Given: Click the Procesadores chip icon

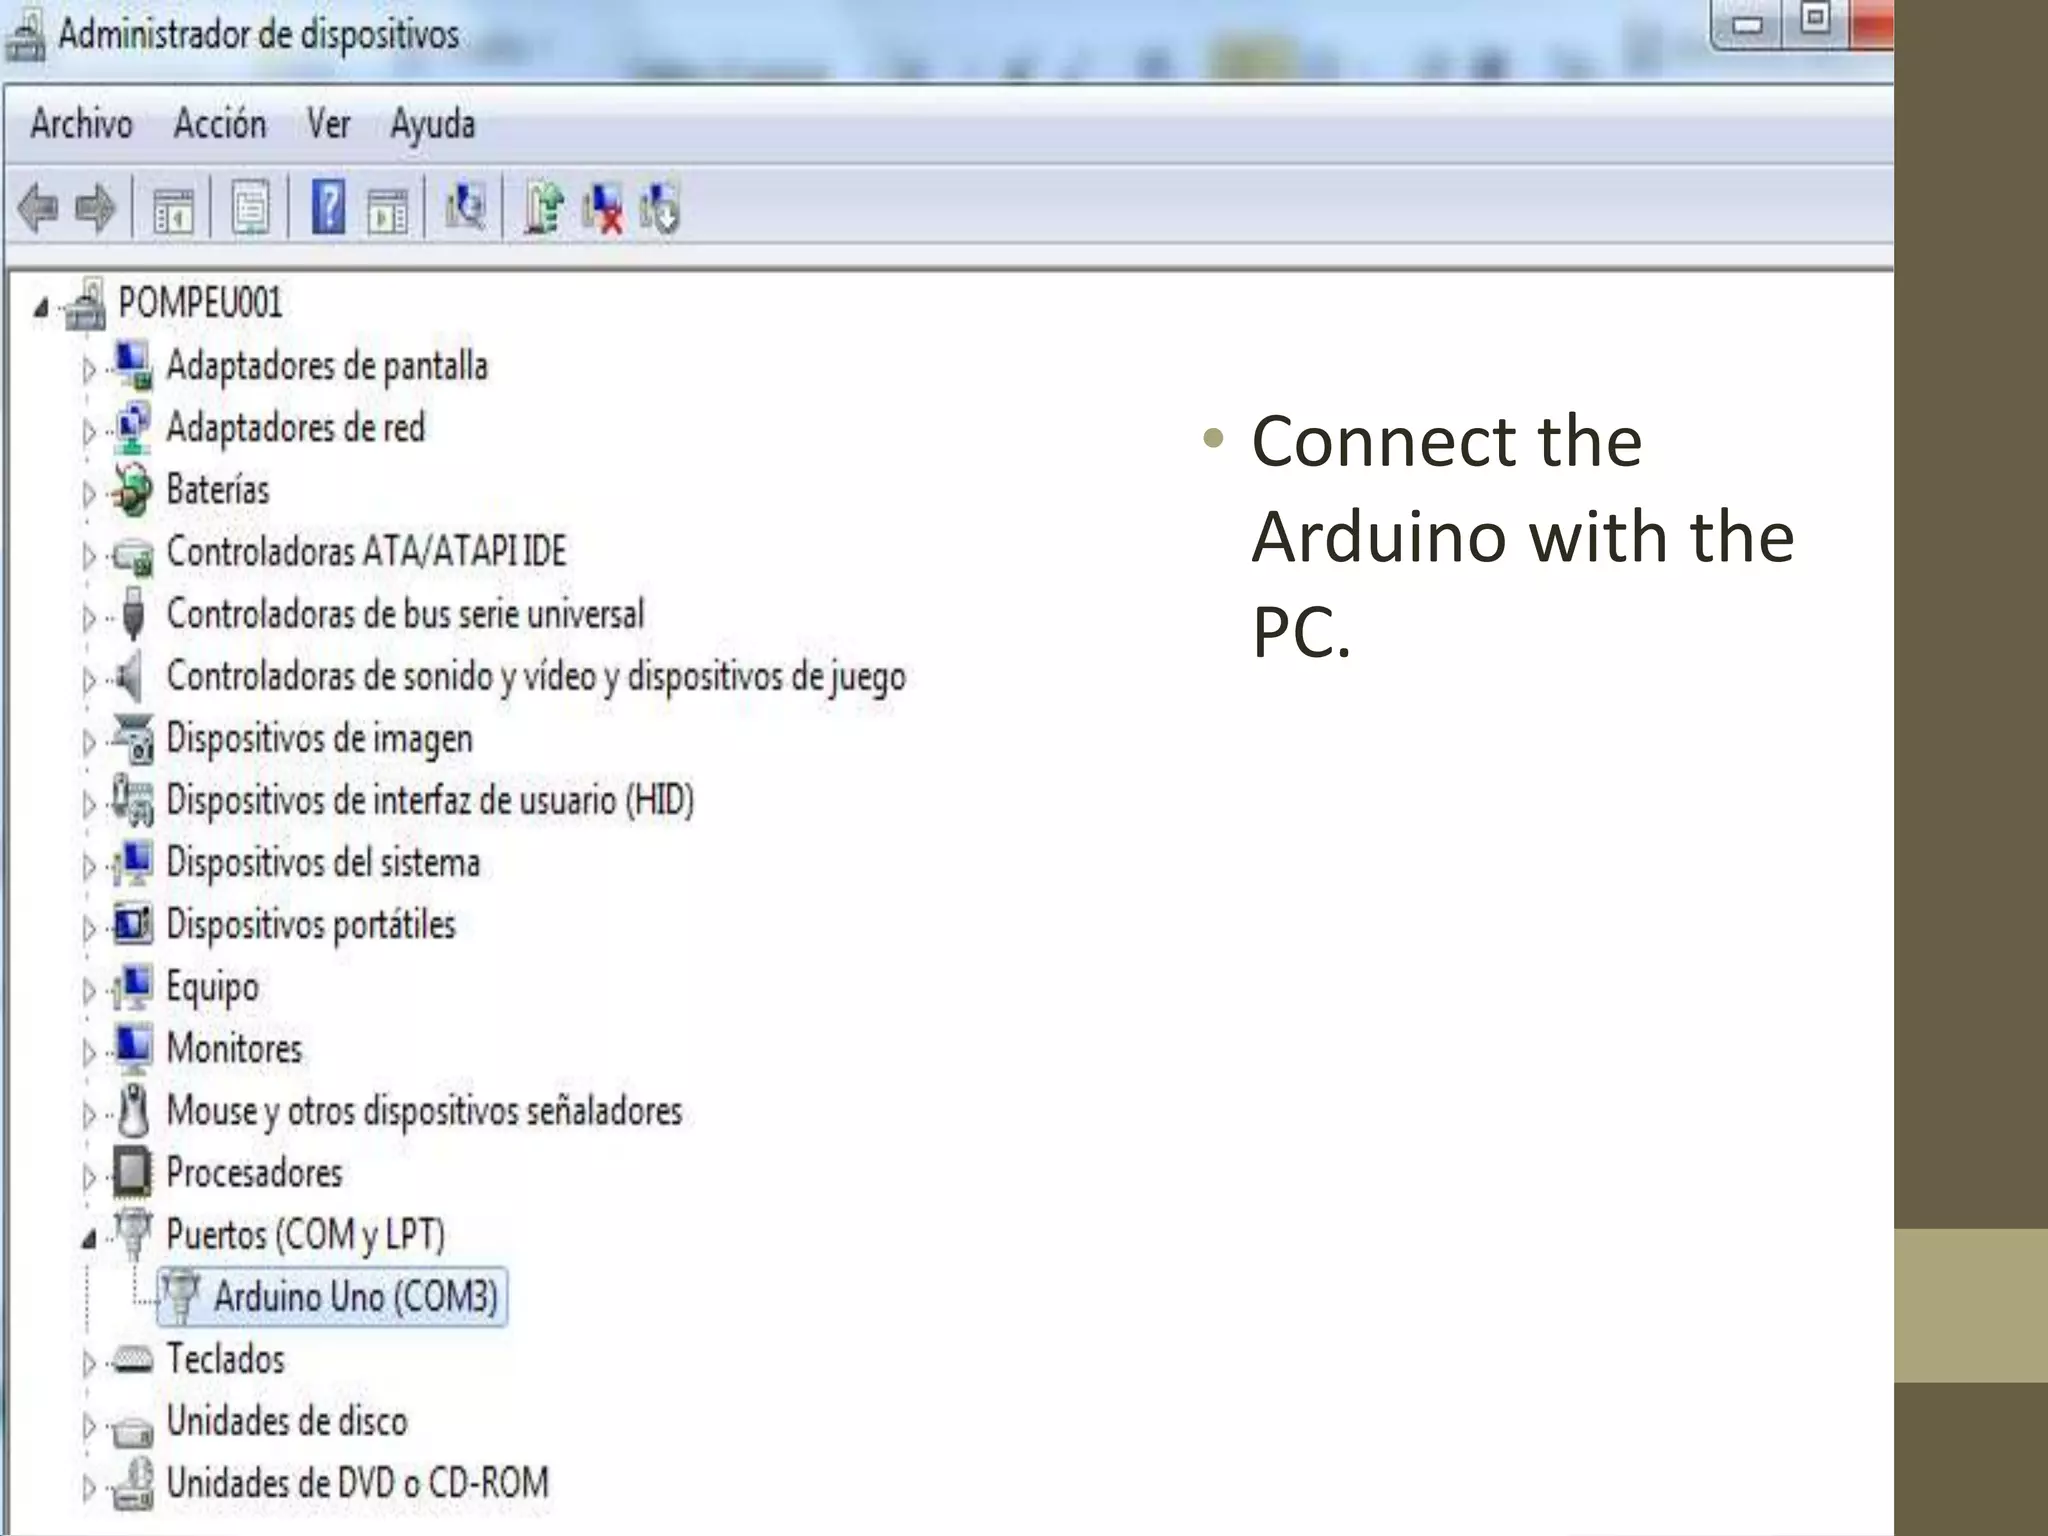Looking at the screenshot, I should (x=133, y=1173).
